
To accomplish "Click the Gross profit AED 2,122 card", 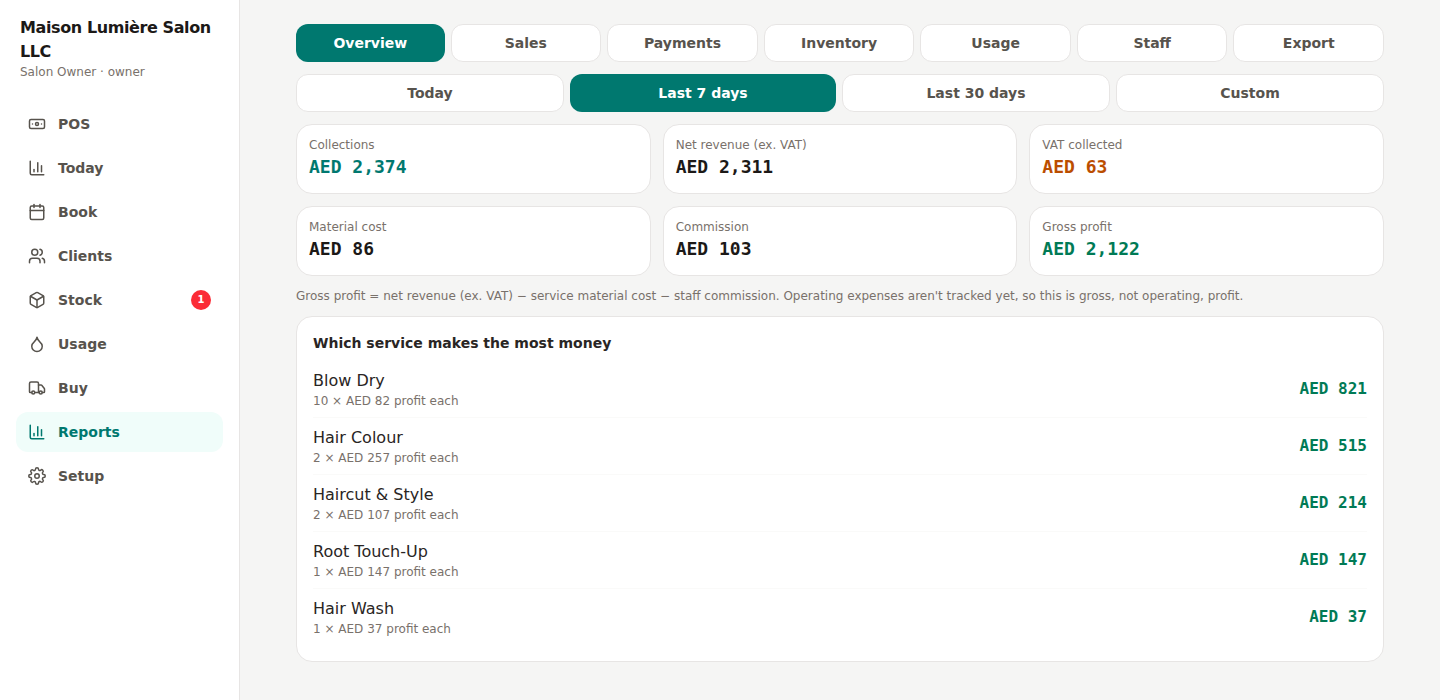I will tap(1206, 241).
